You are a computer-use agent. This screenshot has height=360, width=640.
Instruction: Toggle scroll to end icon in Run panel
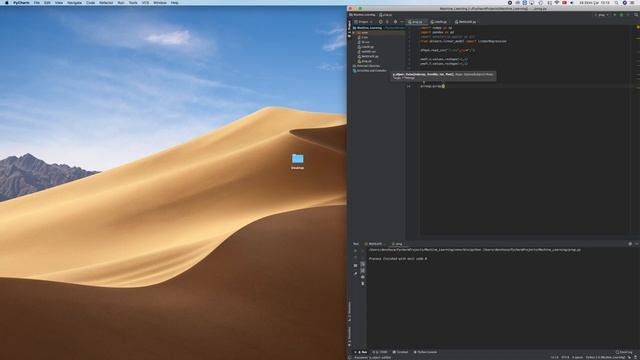[362, 270]
